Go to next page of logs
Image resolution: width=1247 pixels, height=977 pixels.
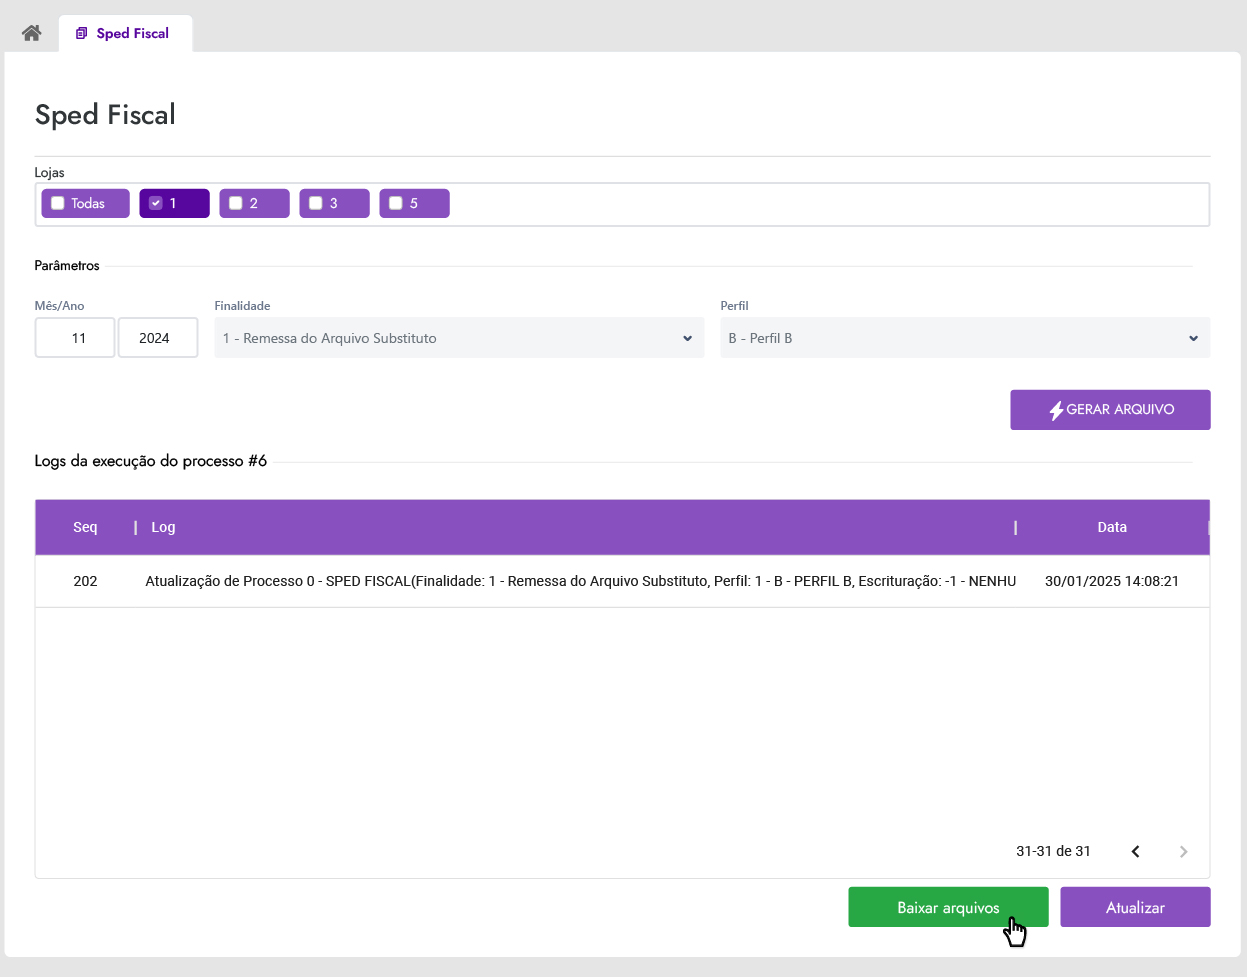coord(1183,852)
